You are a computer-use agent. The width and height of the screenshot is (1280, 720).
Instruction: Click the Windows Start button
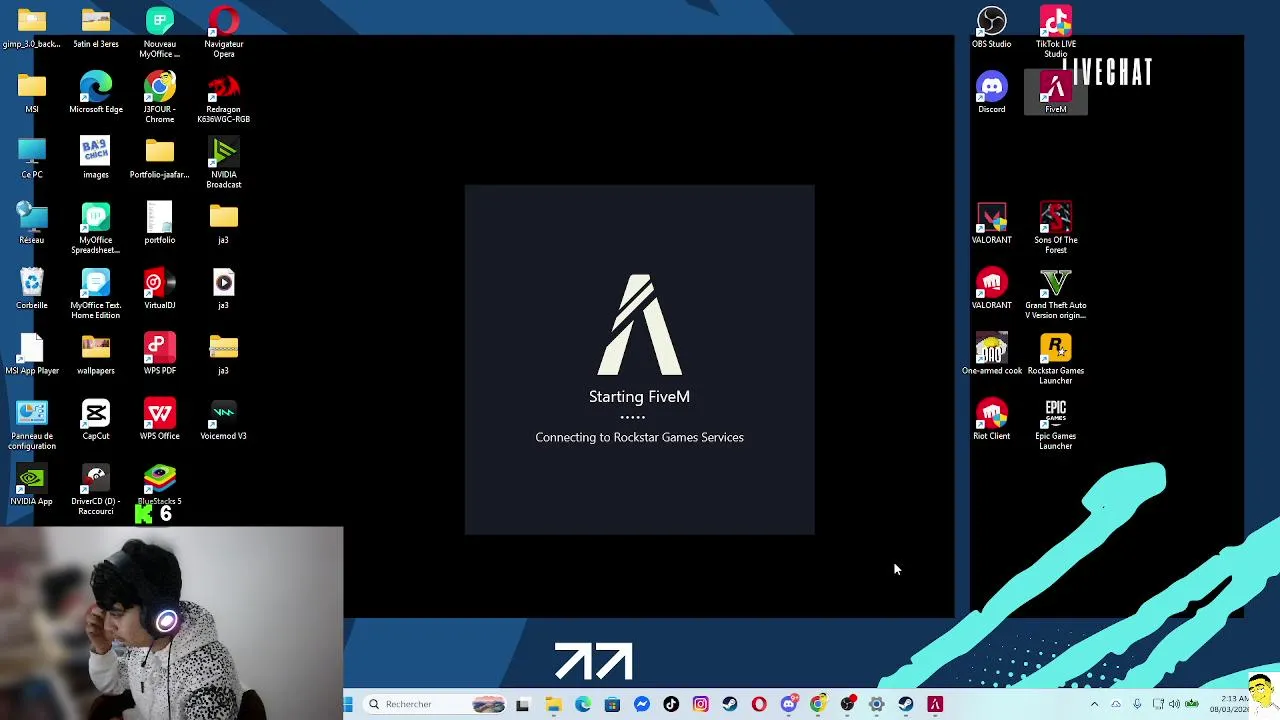[x=348, y=704]
